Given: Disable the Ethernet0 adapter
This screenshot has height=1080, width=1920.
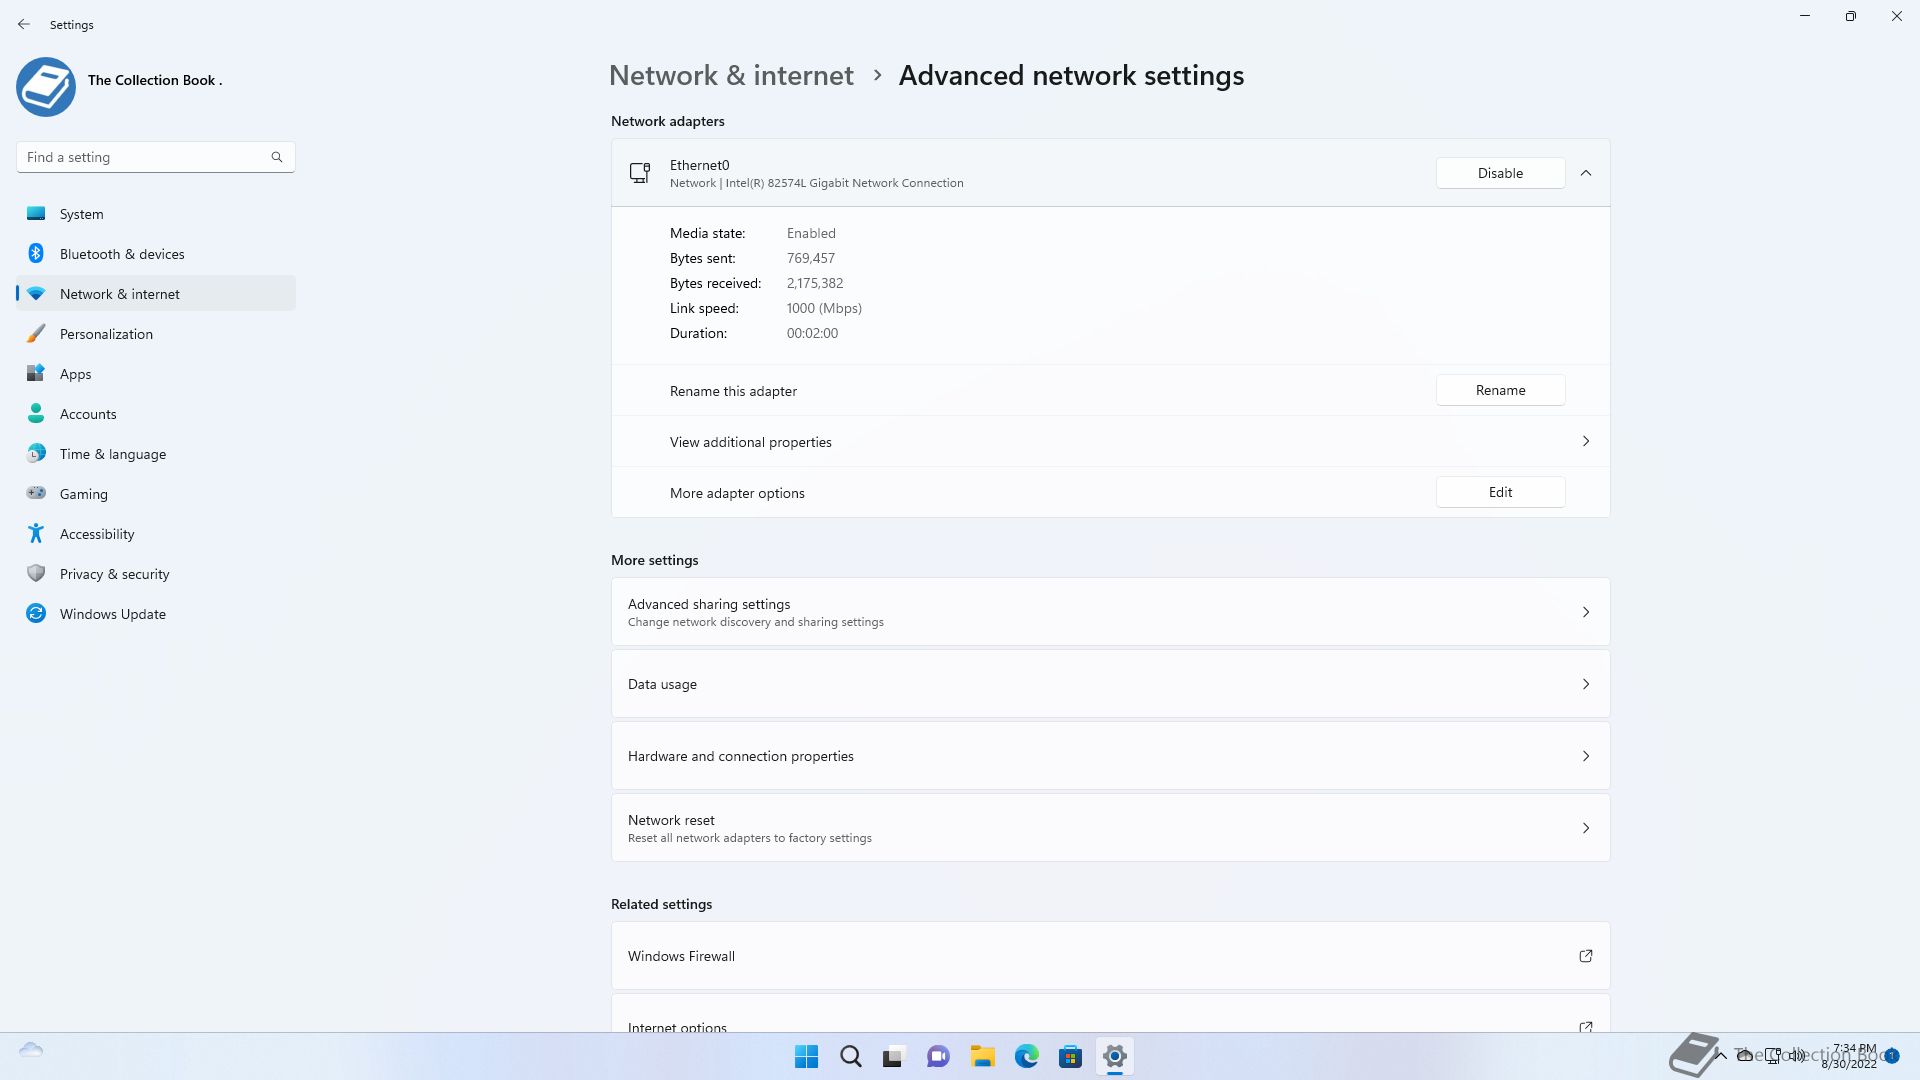Looking at the screenshot, I should tap(1500, 173).
